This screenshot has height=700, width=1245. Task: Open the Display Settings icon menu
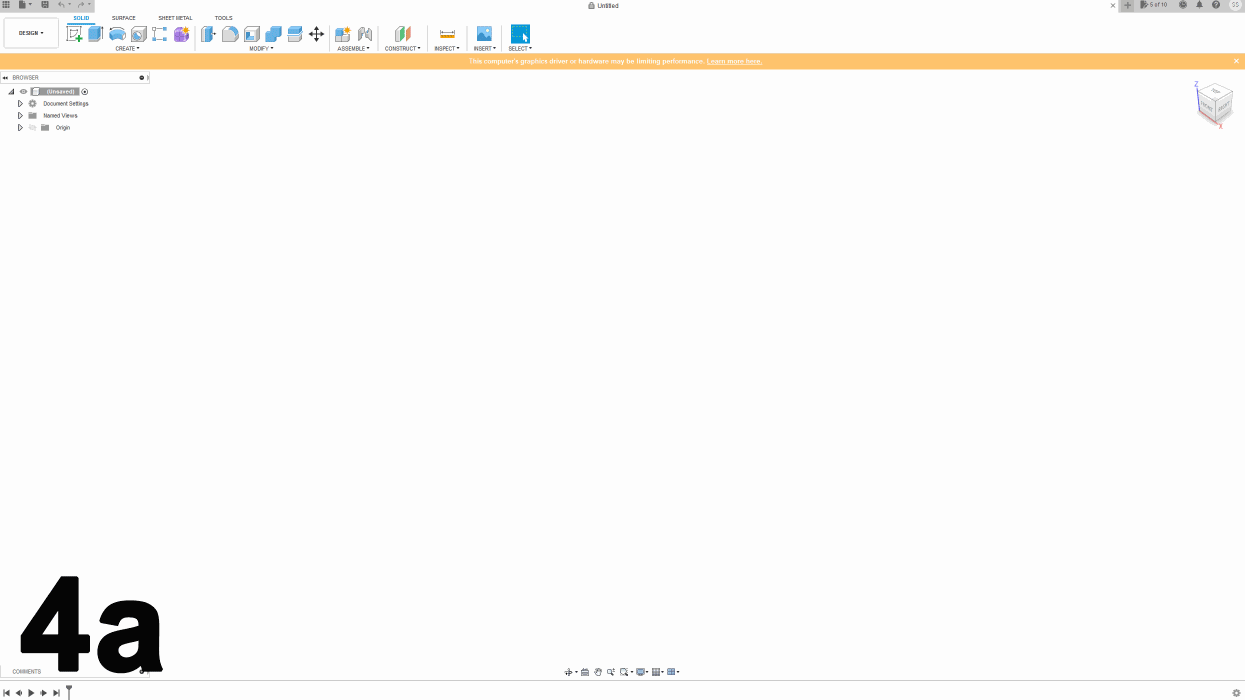click(641, 671)
